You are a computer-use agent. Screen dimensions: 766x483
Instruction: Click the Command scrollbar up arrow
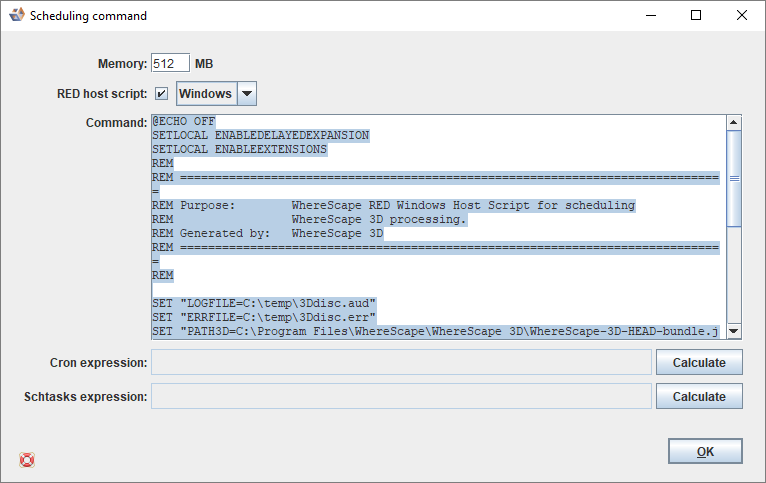click(733, 123)
